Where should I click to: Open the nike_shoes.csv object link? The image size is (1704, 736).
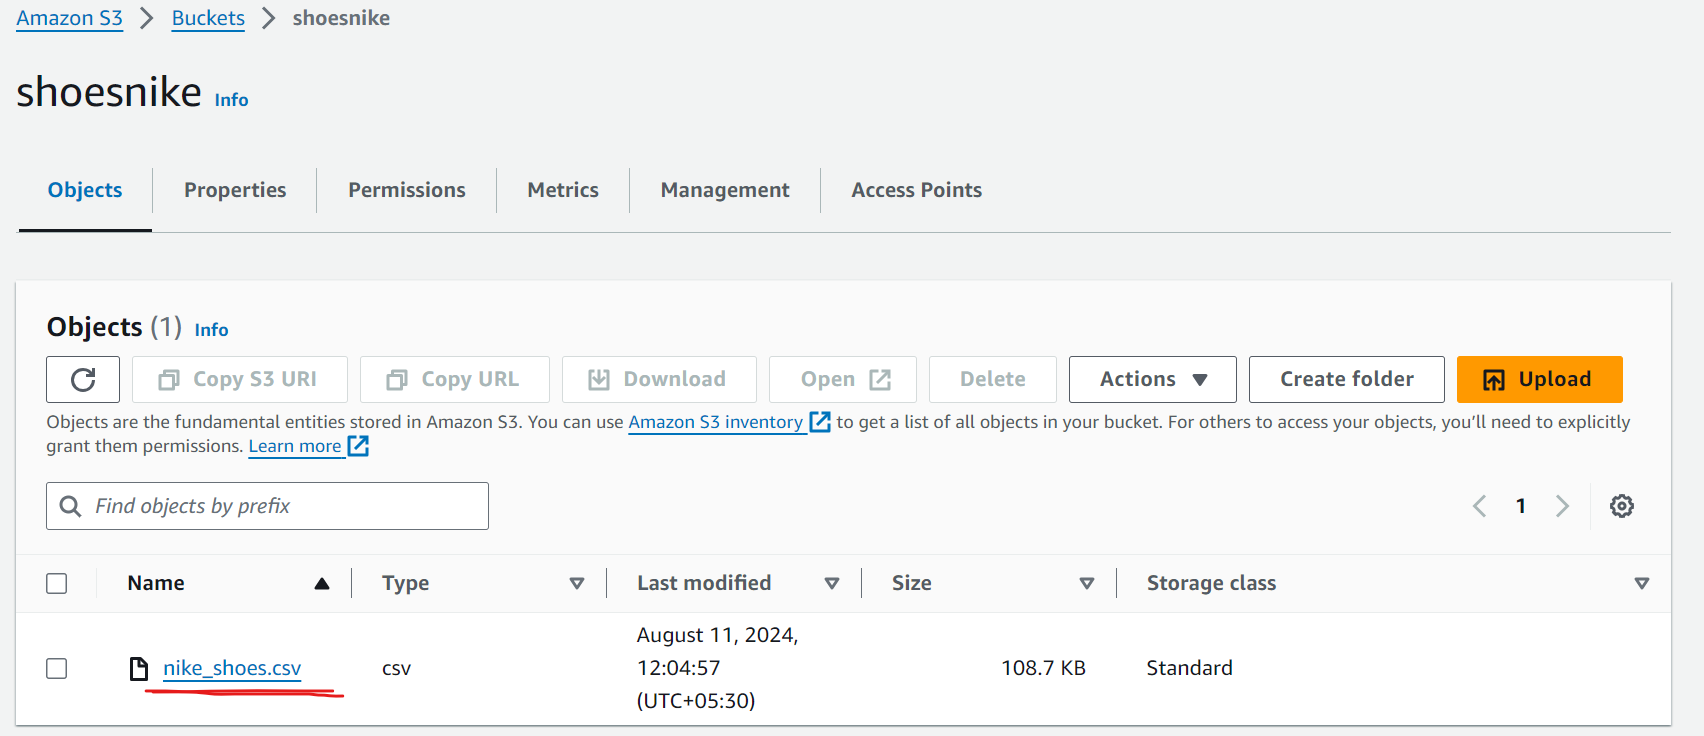[x=232, y=668]
